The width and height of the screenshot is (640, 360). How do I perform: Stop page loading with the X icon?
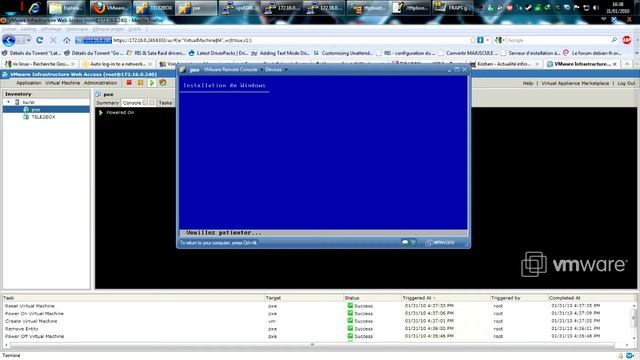(53, 40)
